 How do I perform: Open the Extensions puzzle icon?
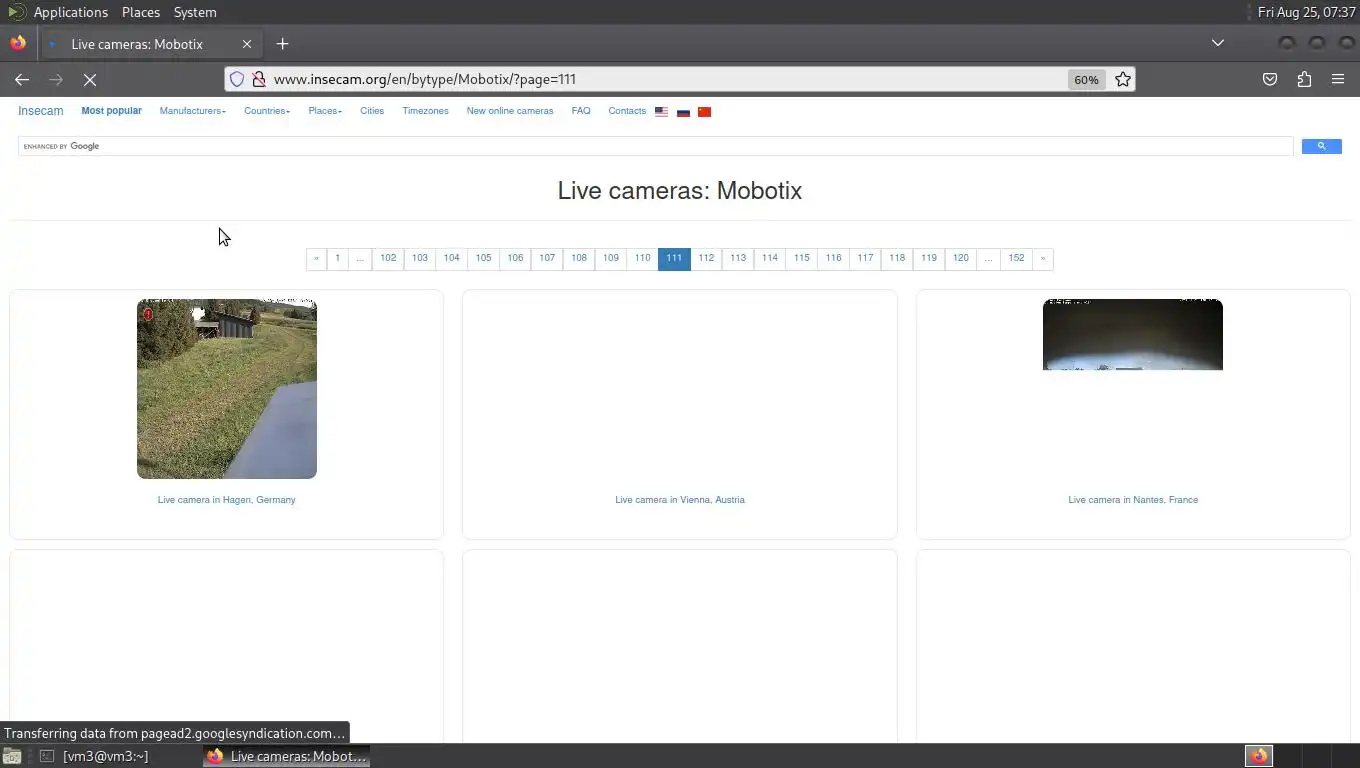(x=1304, y=79)
